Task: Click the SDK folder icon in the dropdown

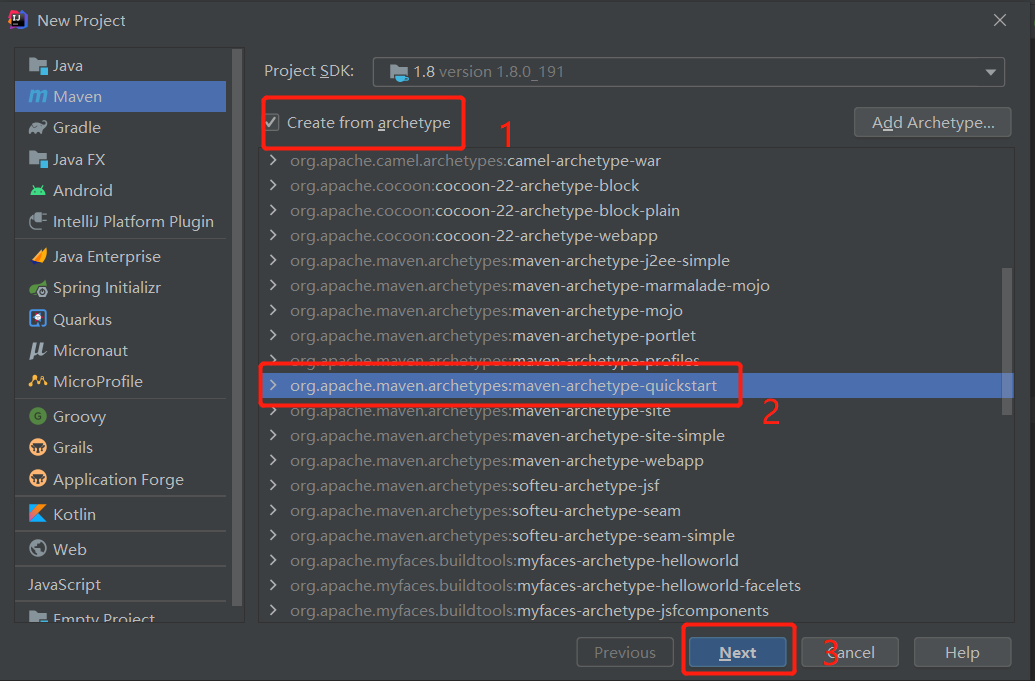Action: click(x=399, y=72)
